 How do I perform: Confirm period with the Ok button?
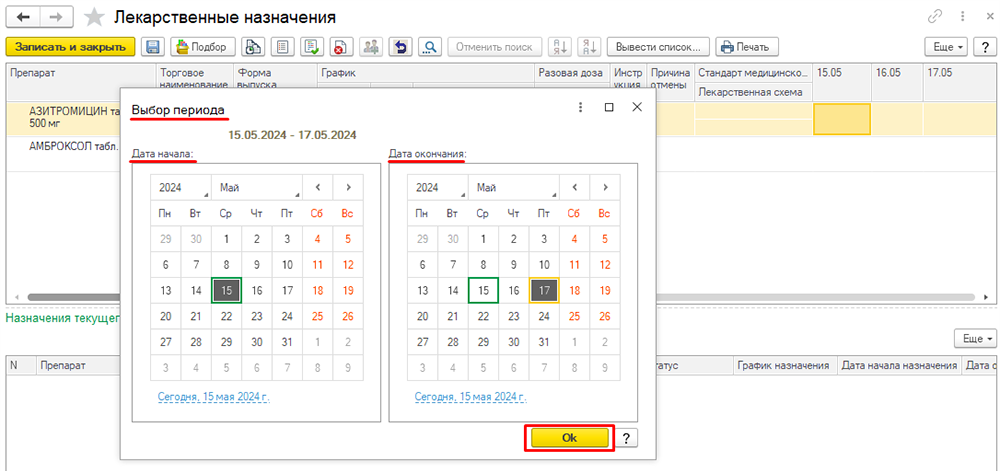pos(570,438)
